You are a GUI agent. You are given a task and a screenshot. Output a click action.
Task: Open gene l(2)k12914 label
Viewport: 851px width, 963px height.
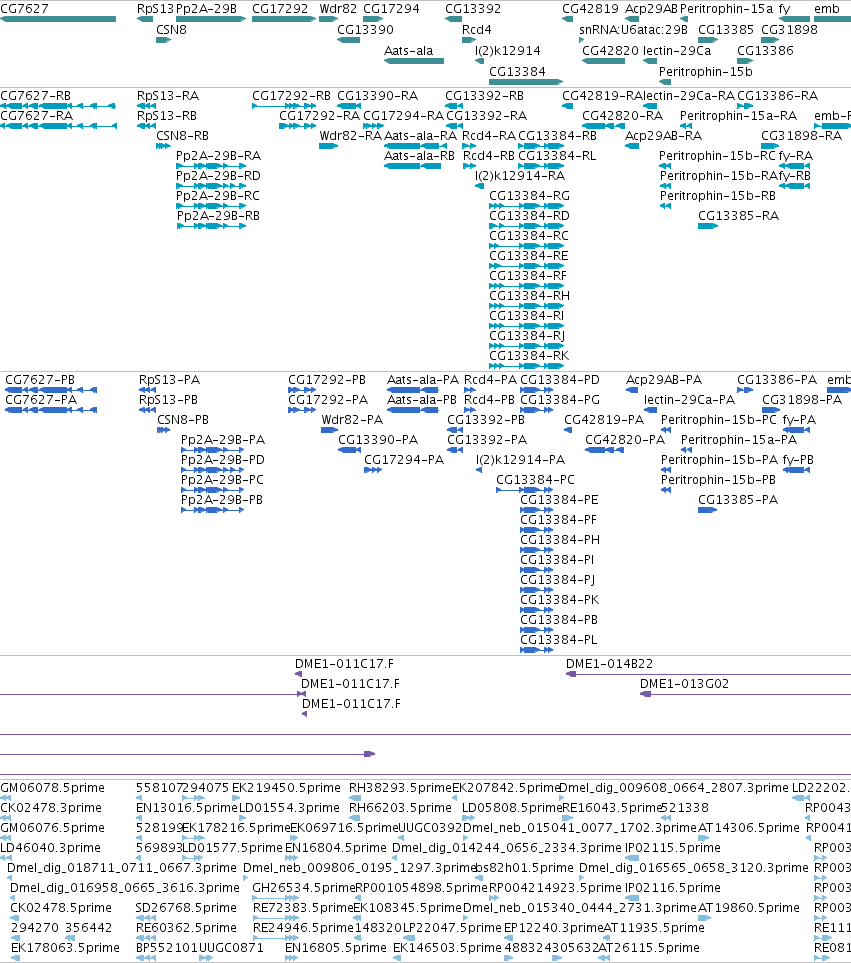click(508, 51)
